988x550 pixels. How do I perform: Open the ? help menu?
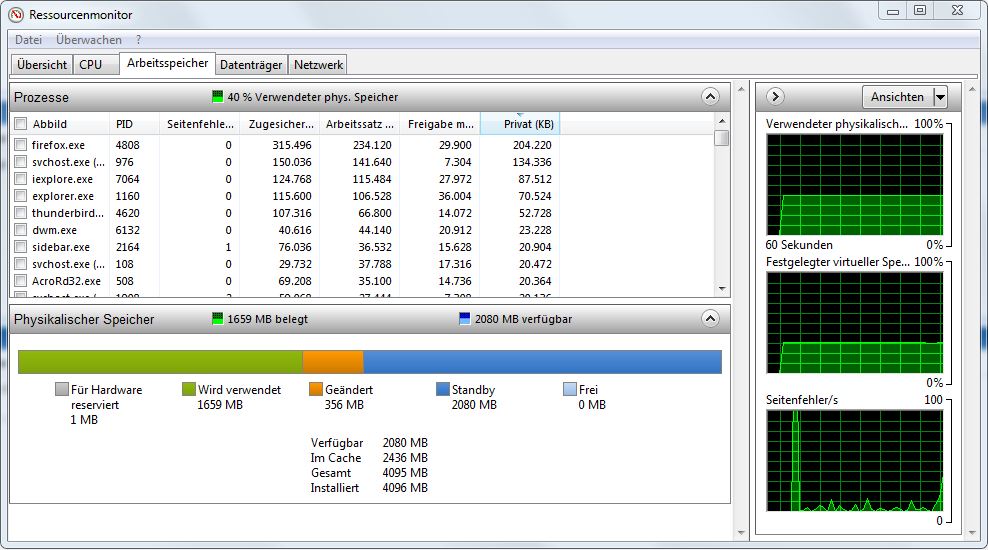tap(139, 40)
